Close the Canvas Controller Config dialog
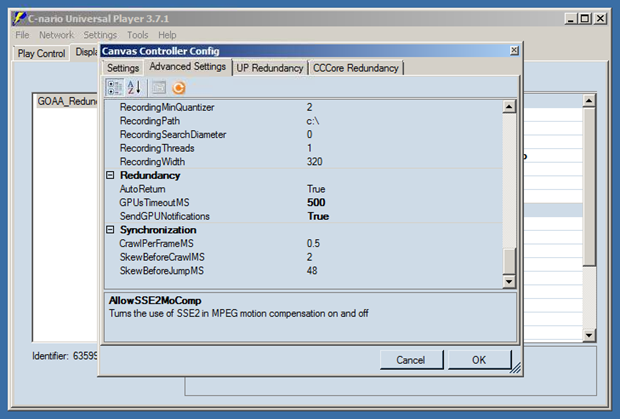 pos(514,51)
